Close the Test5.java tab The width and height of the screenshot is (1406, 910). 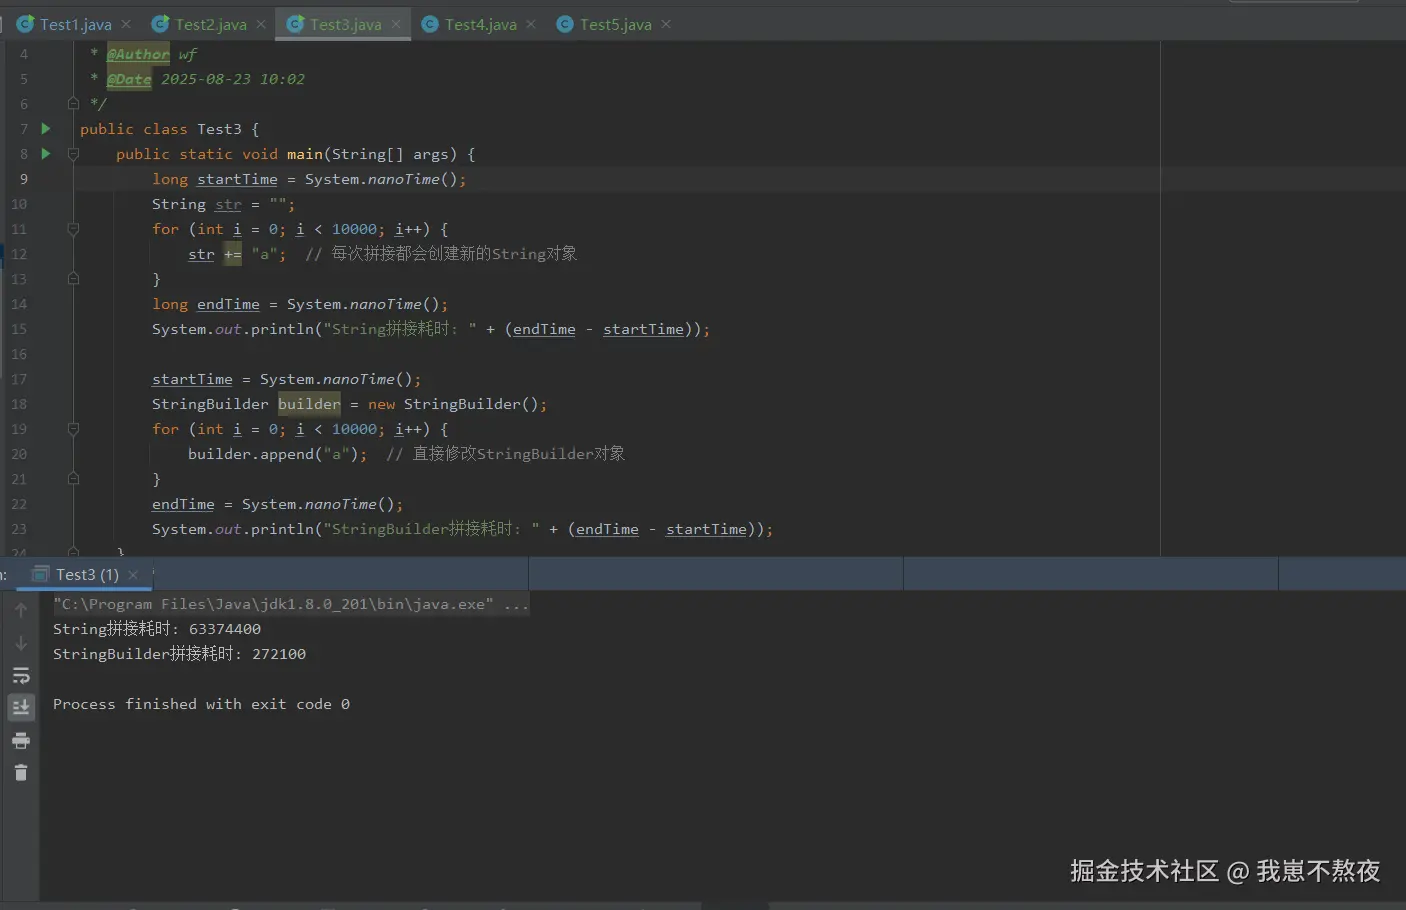pyautogui.click(x=666, y=24)
